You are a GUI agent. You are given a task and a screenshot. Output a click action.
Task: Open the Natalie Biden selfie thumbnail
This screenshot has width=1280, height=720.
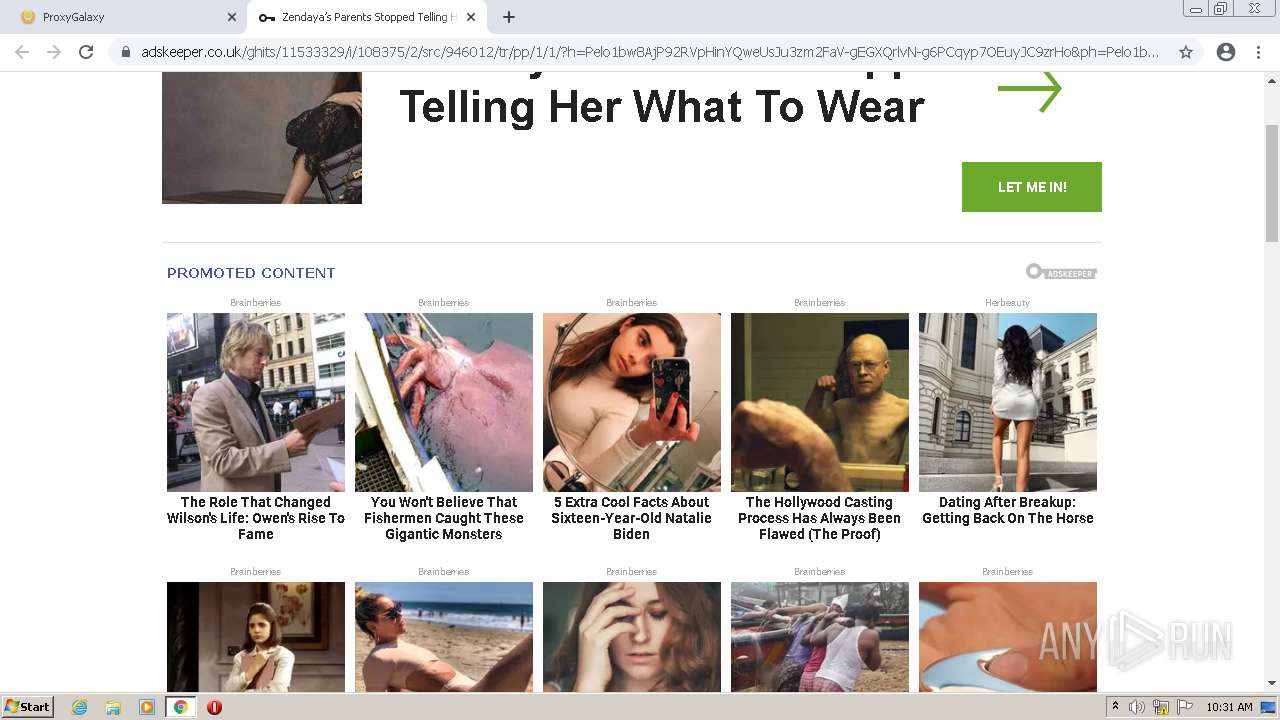coord(632,402)
